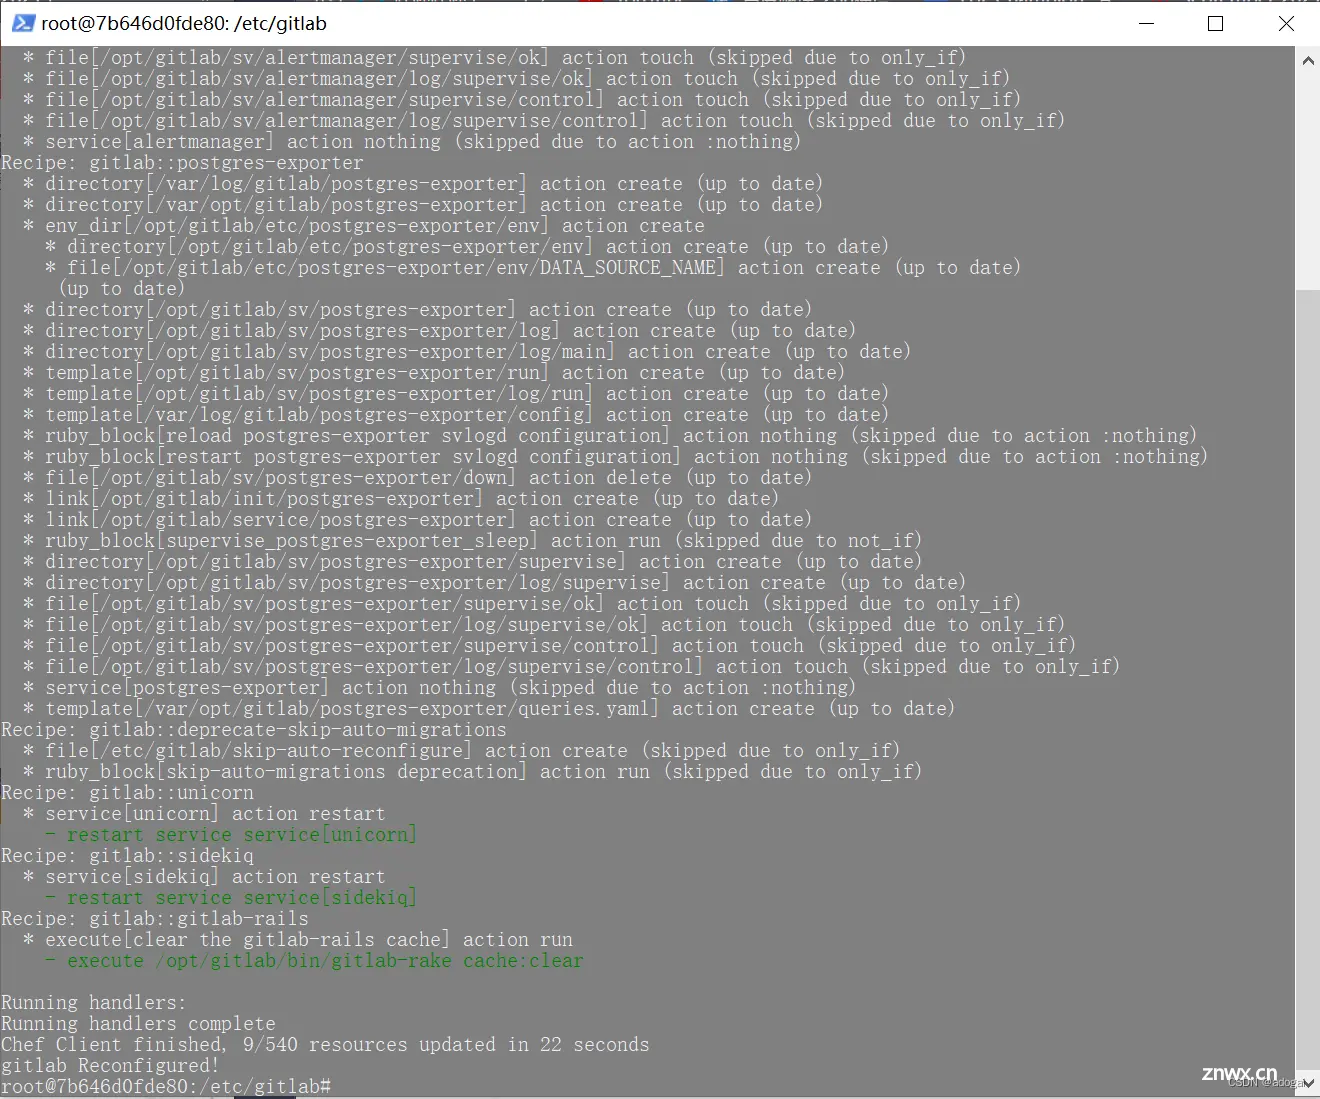Minimize the terminal window
The height and width of the screenshot is (1099, 1320).
[x=1146, y=23]
